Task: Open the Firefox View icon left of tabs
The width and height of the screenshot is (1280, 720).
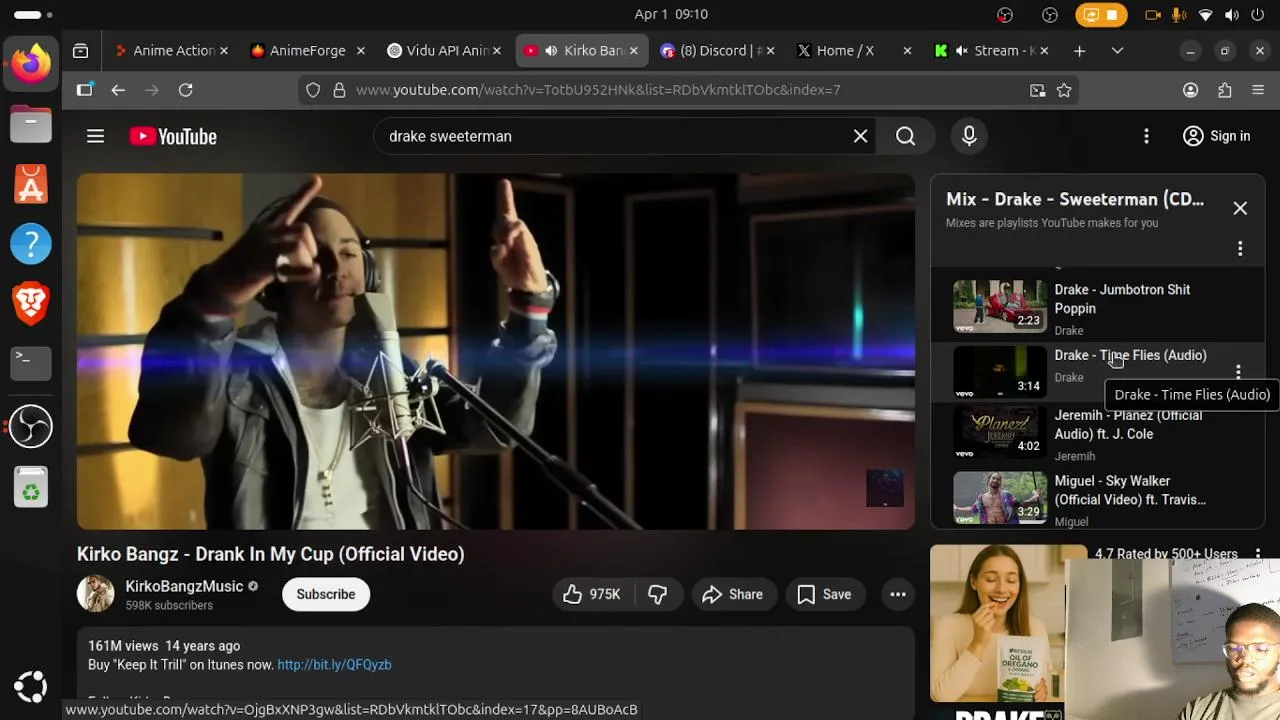Action: (x=81, y=50)
